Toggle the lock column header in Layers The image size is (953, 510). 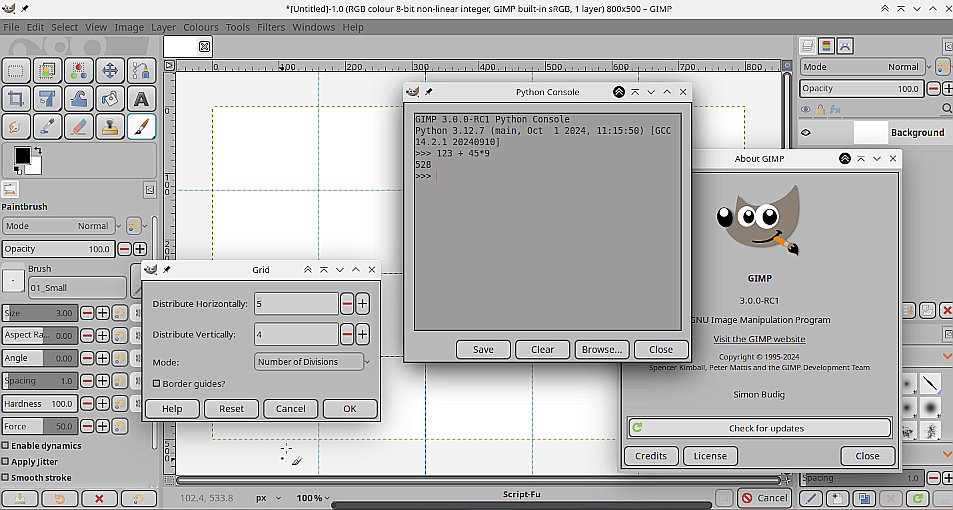pos(821,109)
